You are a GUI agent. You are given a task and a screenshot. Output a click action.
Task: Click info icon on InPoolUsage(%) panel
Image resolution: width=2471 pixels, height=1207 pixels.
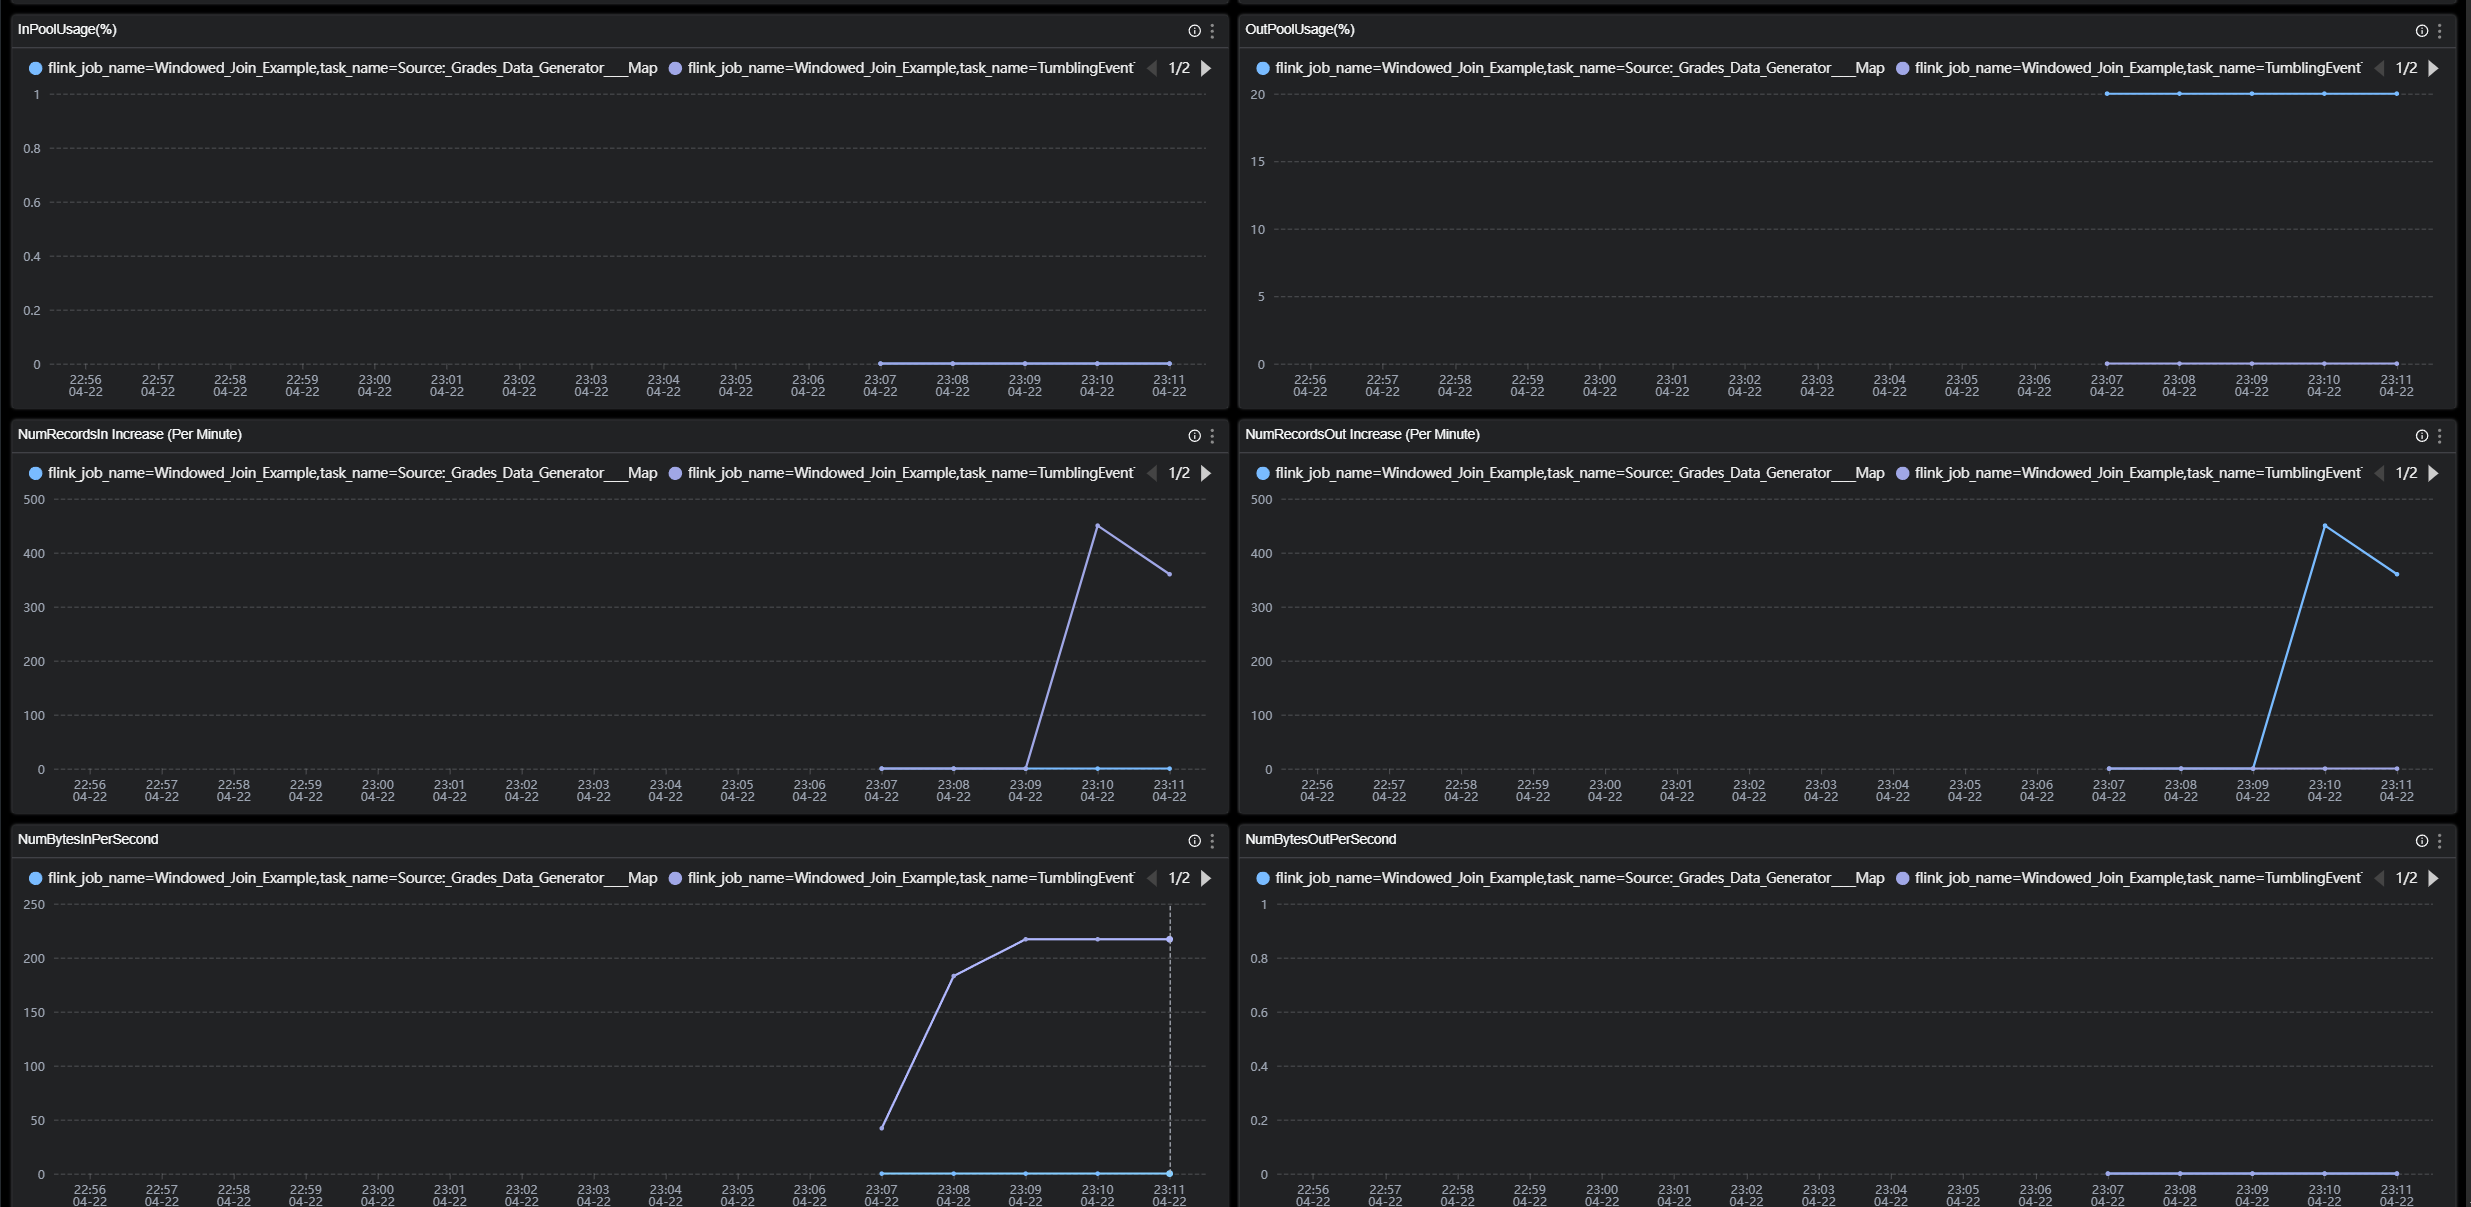tap(1194, 31)
